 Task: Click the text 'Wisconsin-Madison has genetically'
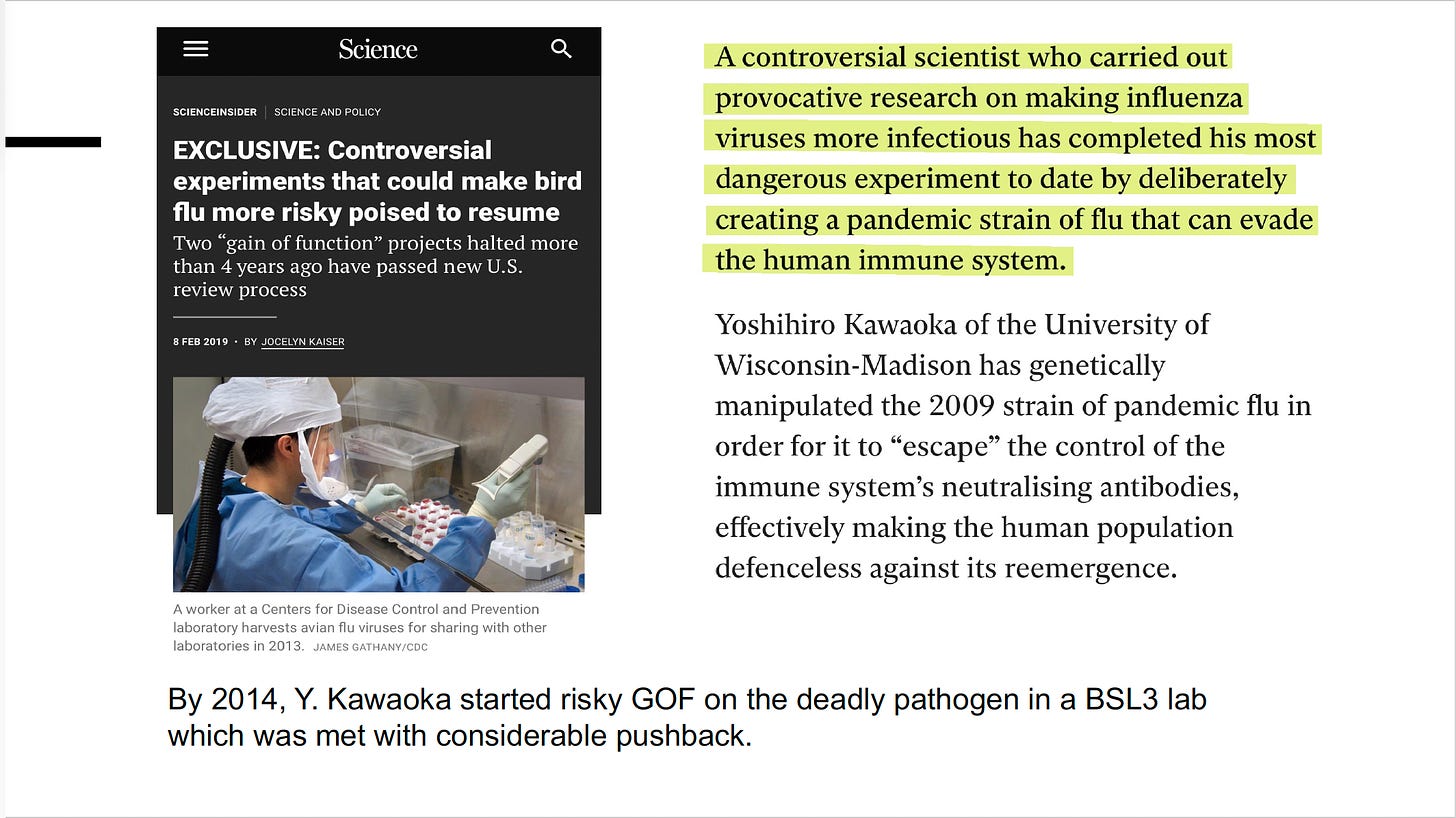pos(940,365)
